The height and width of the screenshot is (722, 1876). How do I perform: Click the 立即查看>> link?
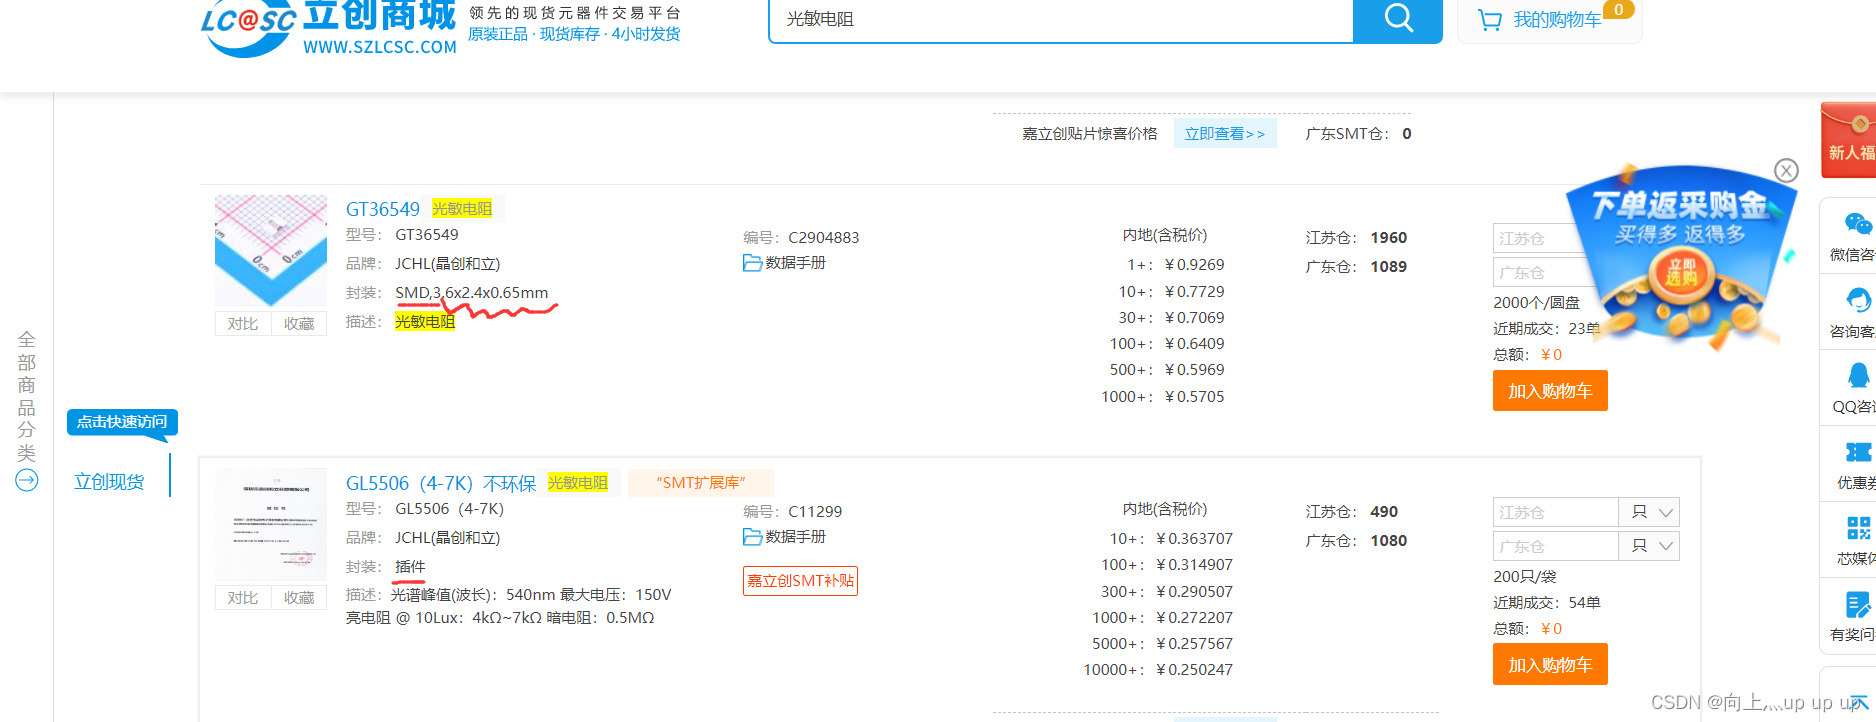[x=1225, y=134]
